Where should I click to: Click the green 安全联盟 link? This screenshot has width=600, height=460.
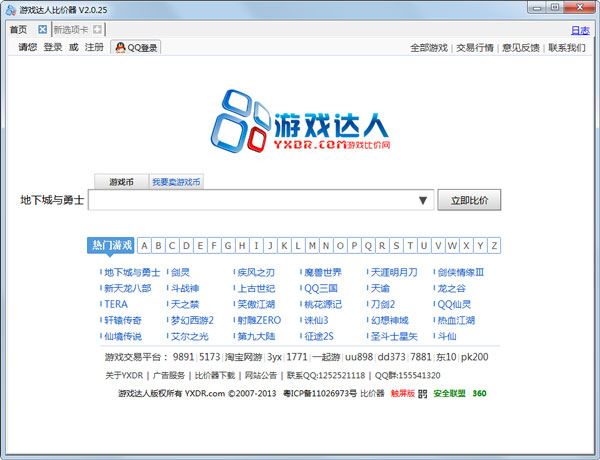(x=449, y=393)
